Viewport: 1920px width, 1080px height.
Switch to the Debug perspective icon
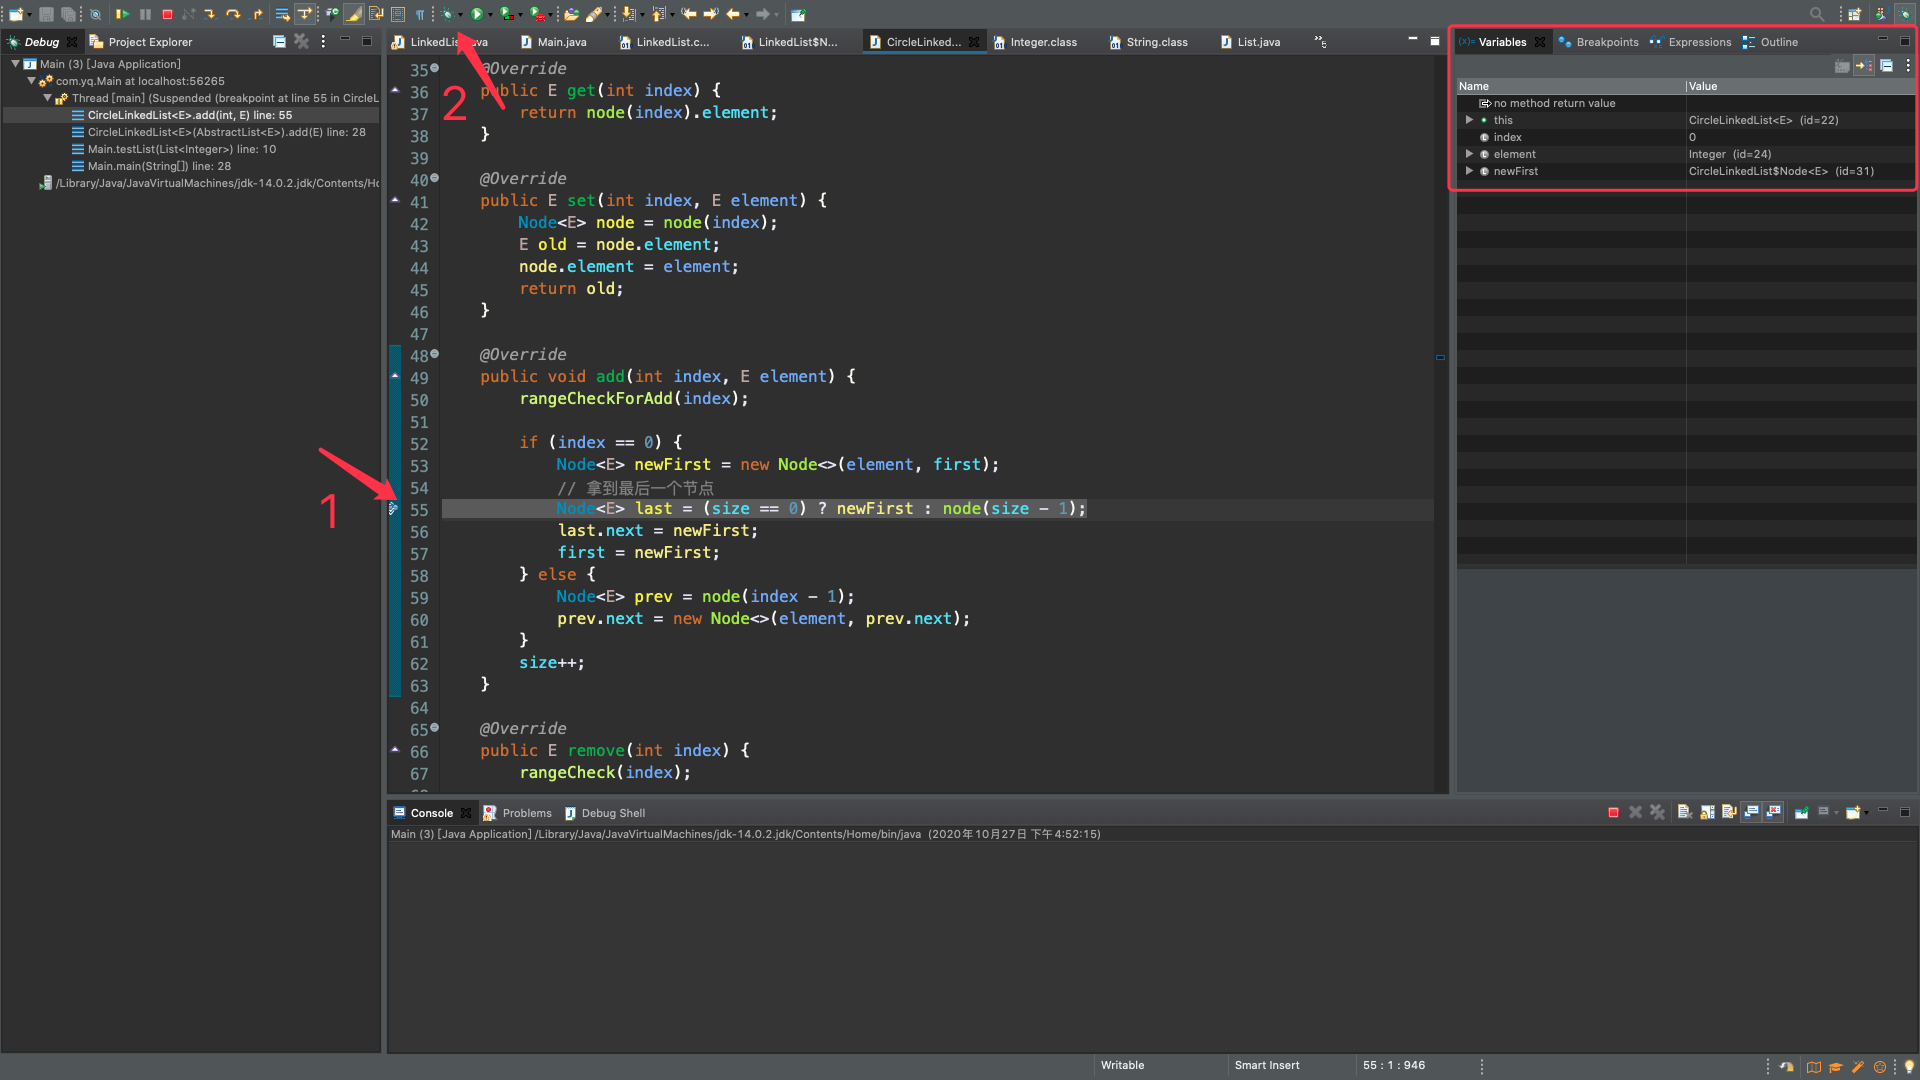[x=1906, y=14]
